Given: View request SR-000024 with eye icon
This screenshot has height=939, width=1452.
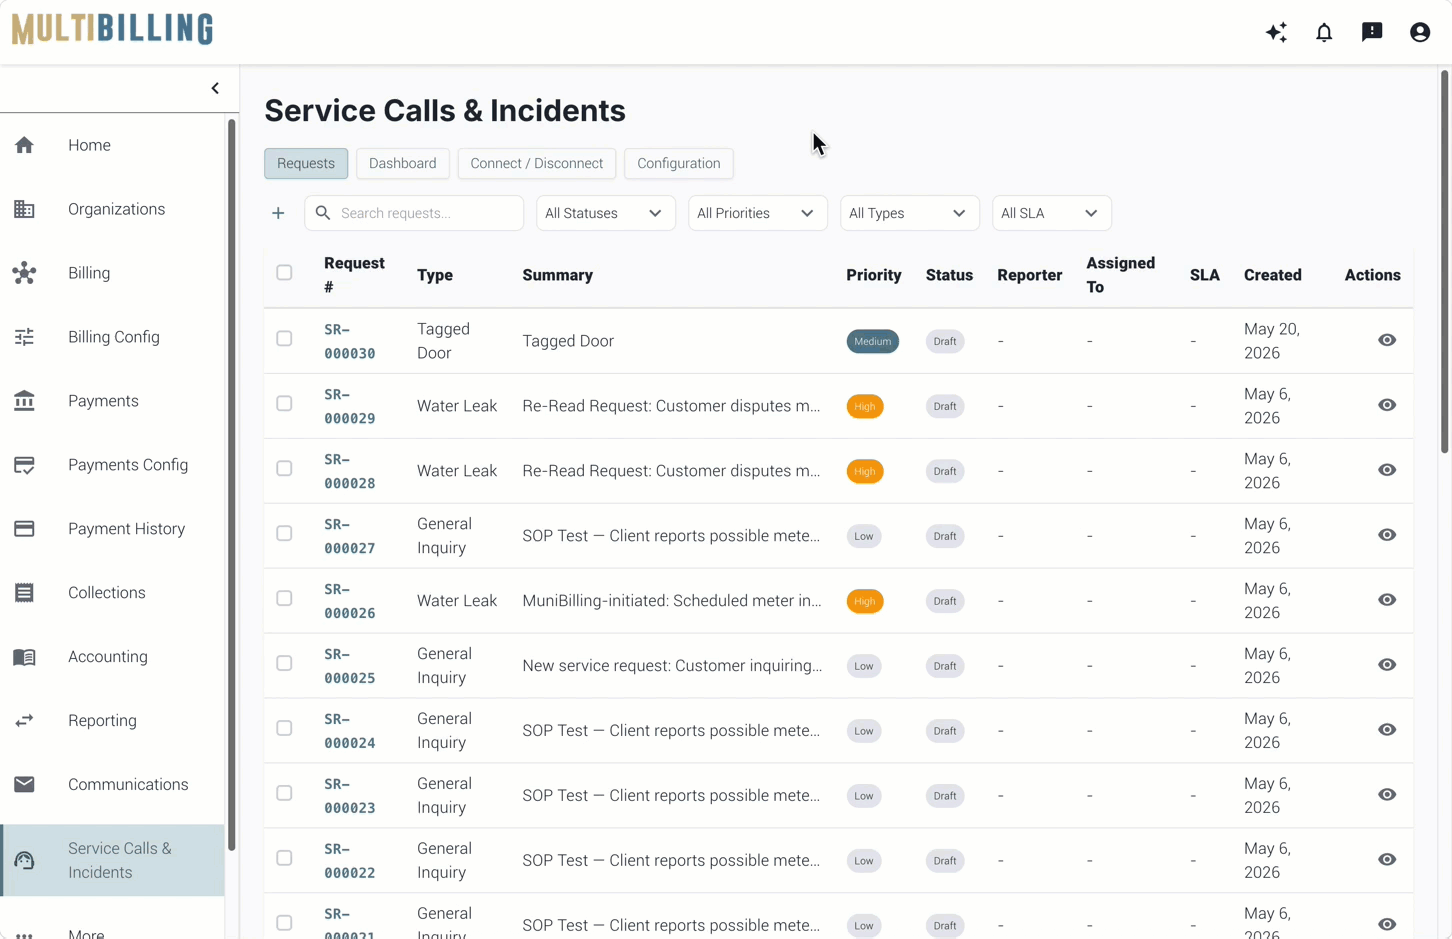Looking at the screenshot, I should pyautogui.click(x=1387, y=730).
